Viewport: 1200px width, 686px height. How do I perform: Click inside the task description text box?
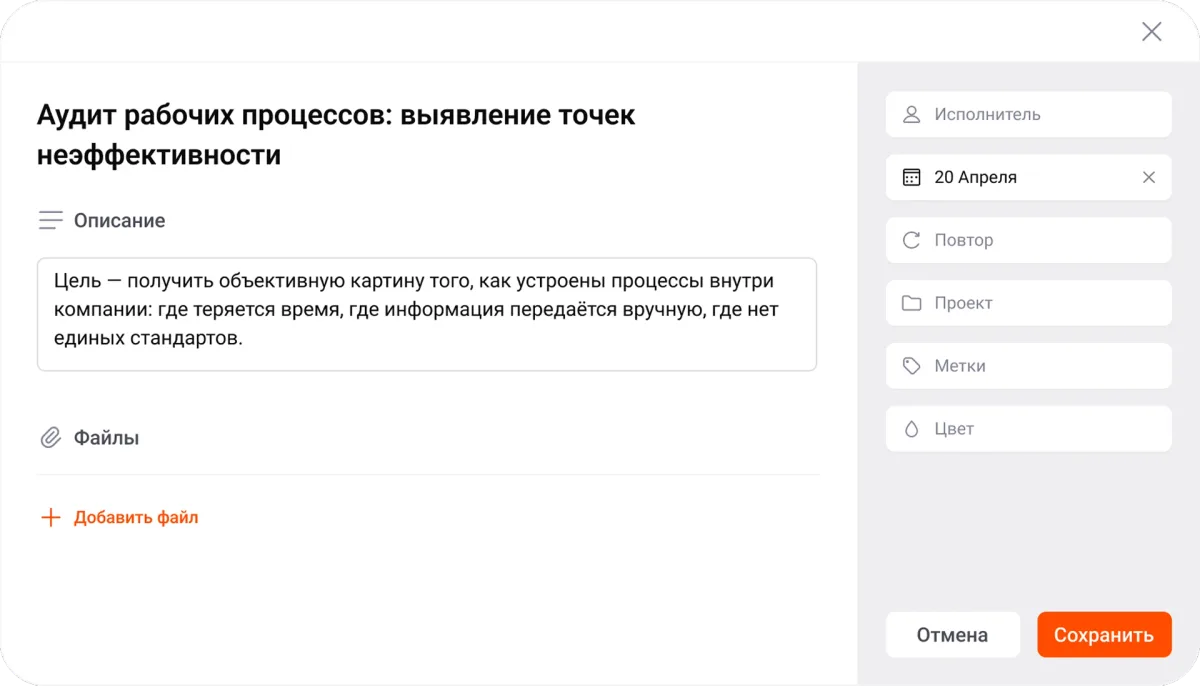click(x=427, y=314)
